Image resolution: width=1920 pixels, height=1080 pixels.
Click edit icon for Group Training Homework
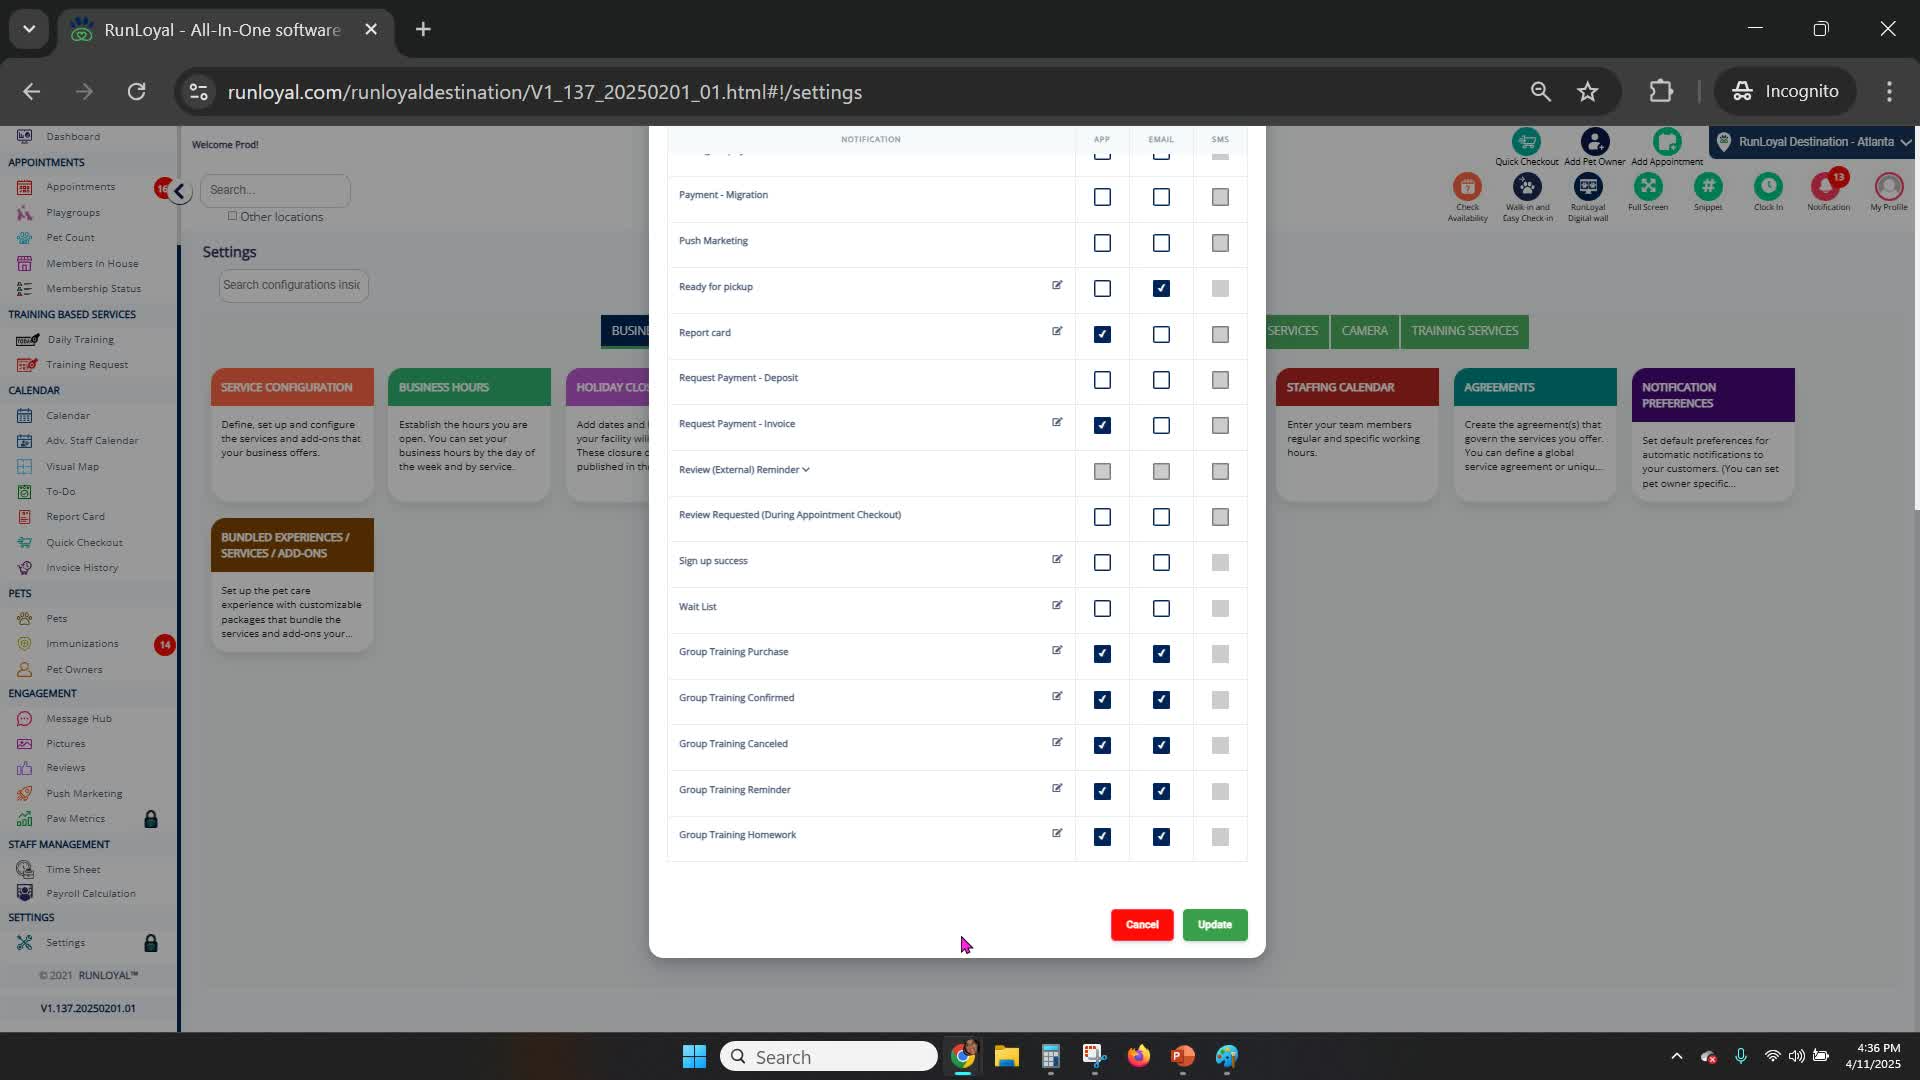coord(1057,834)
